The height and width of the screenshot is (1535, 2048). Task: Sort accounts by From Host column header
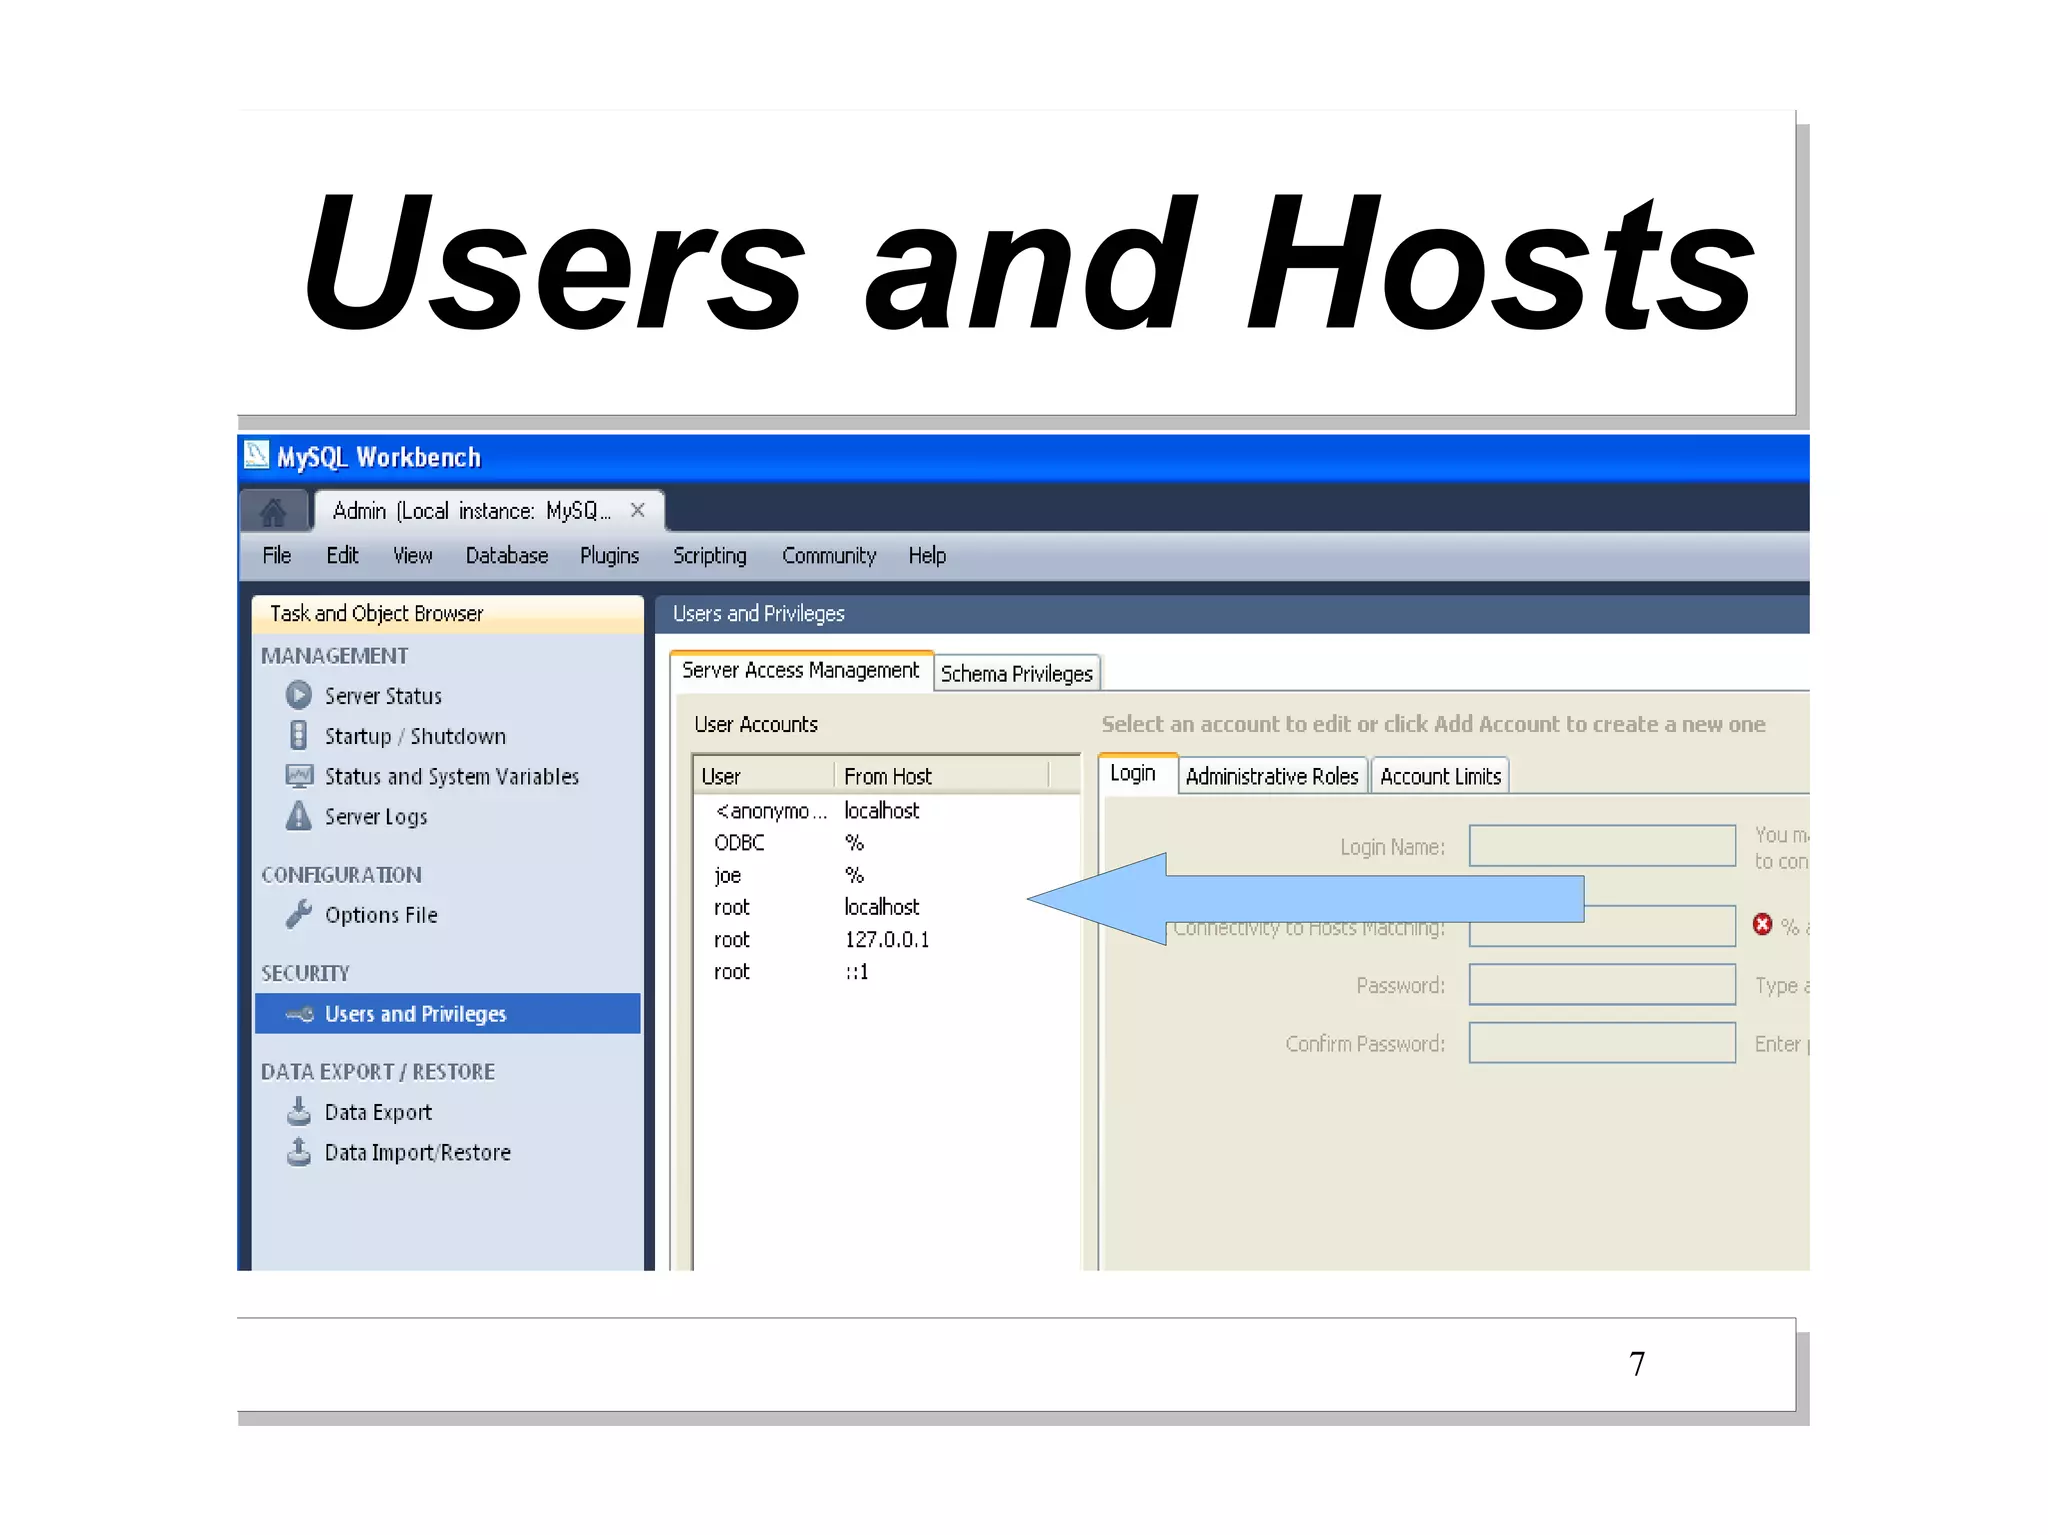(942, 776)
